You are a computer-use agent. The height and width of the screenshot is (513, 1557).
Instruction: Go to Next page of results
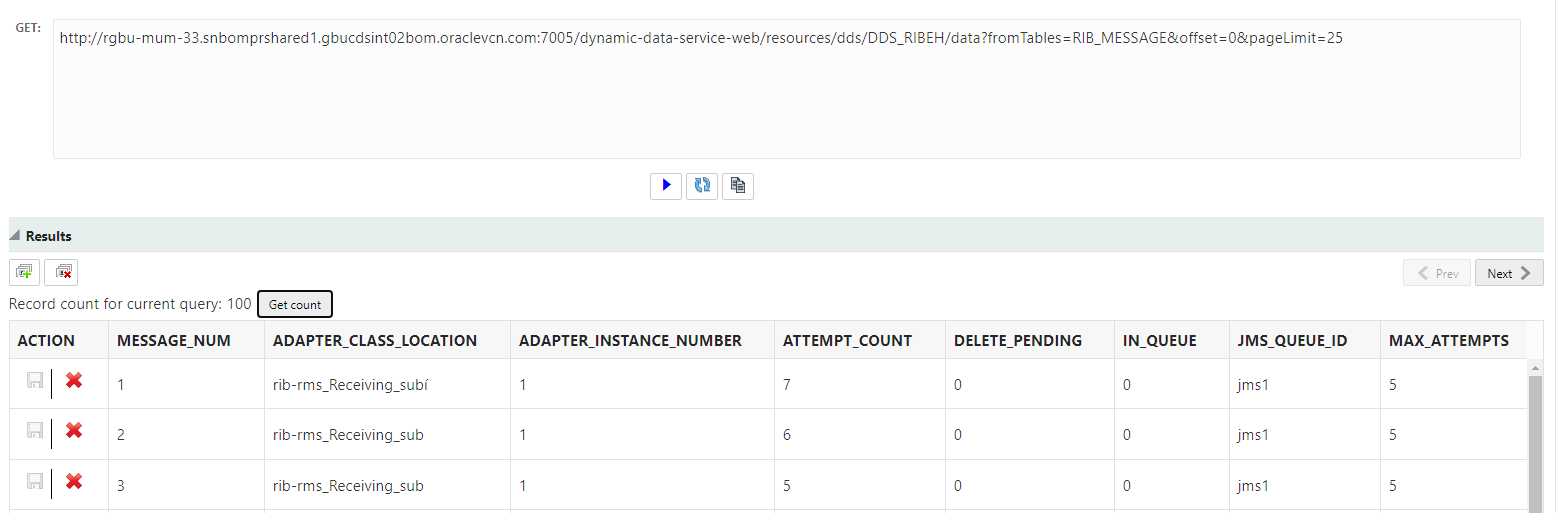click(1509, 273)
